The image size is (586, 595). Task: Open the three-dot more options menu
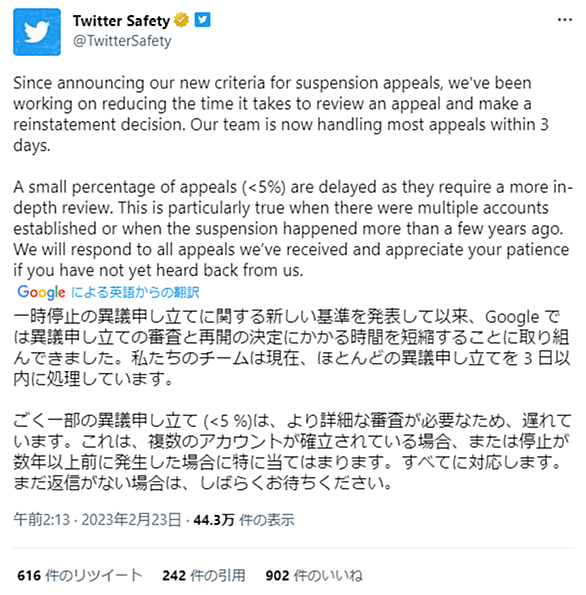pyautogui.click(x=565, y=20)
